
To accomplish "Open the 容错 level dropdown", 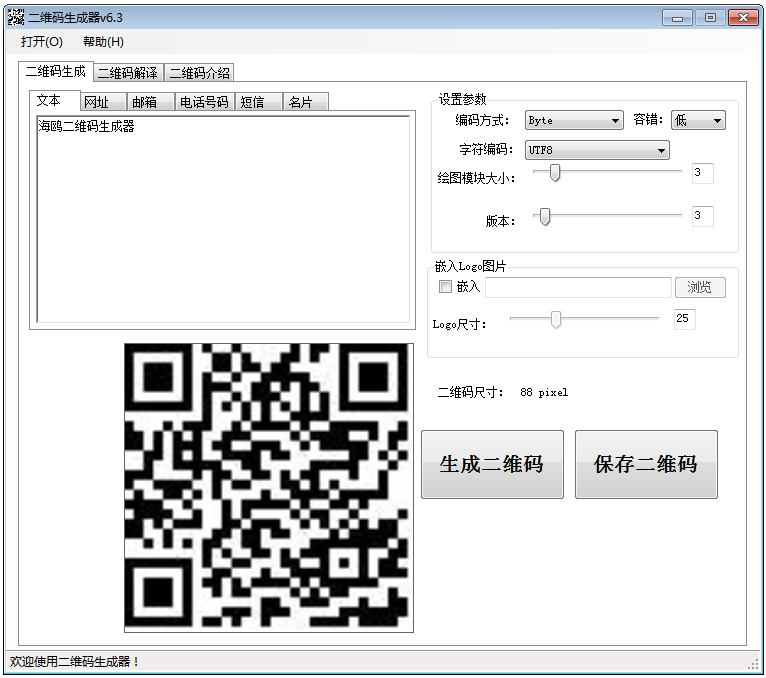I will (x=698, y=121).
